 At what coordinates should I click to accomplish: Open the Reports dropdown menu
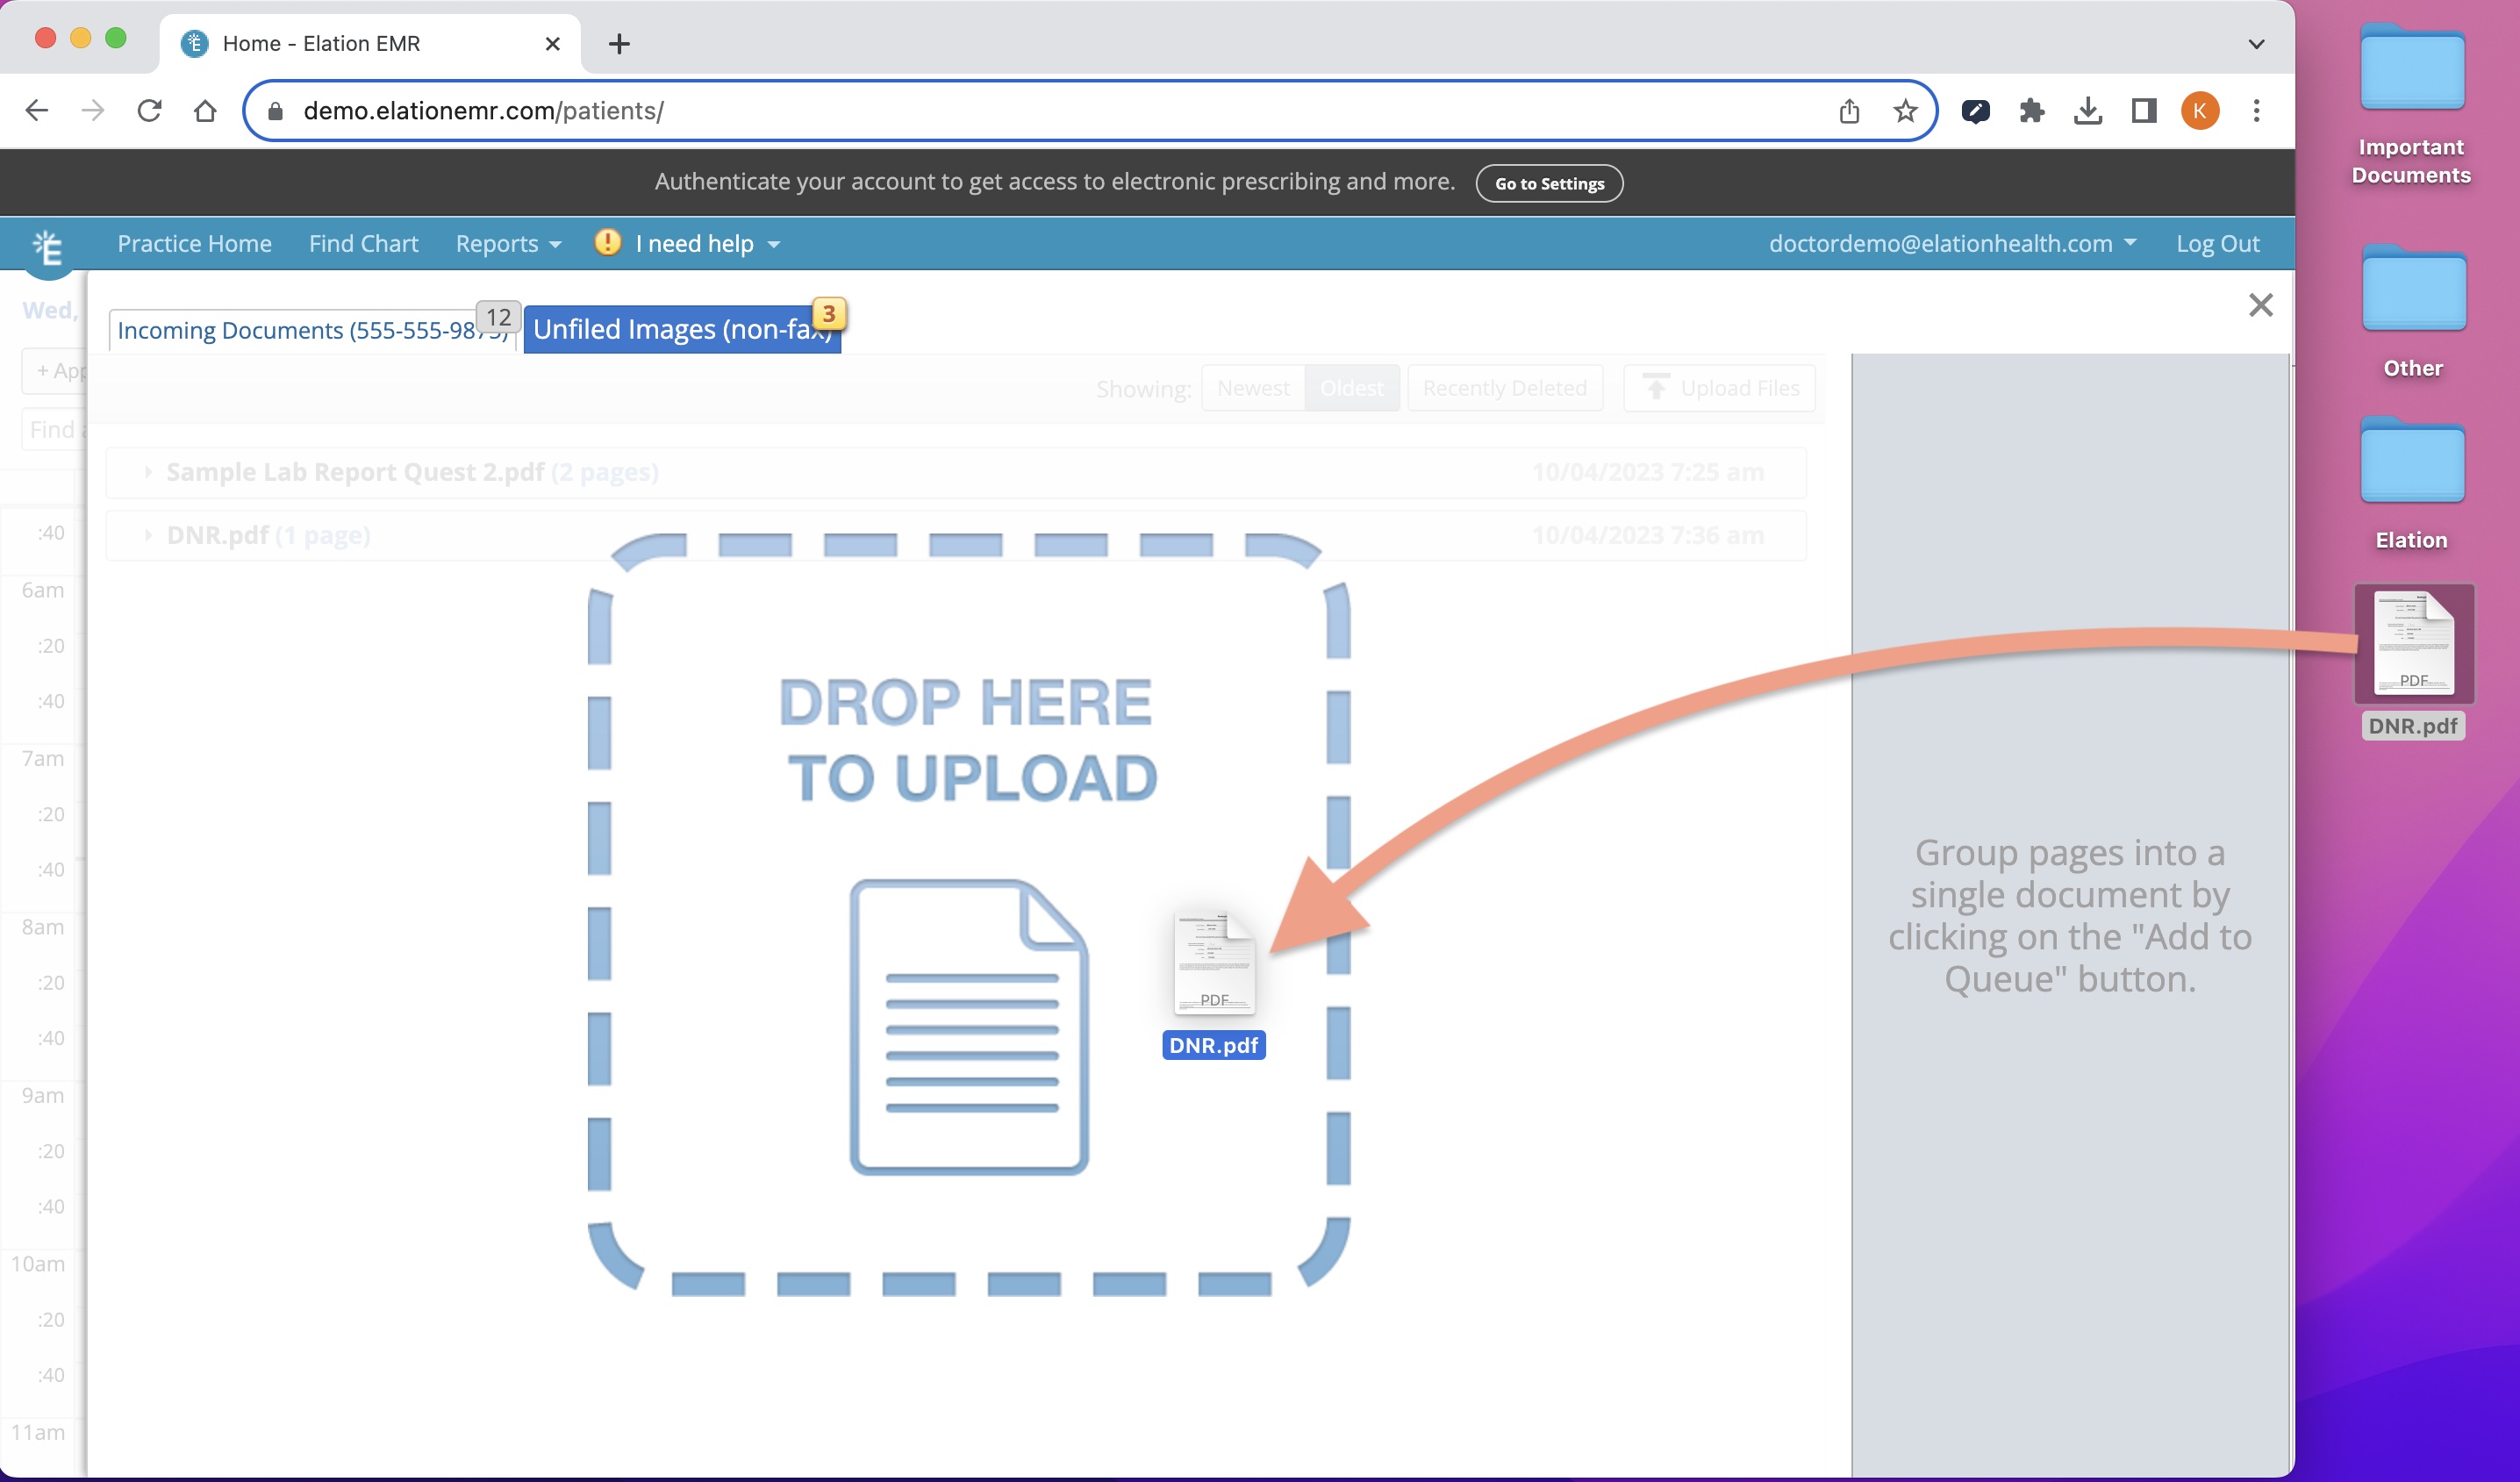508,244
